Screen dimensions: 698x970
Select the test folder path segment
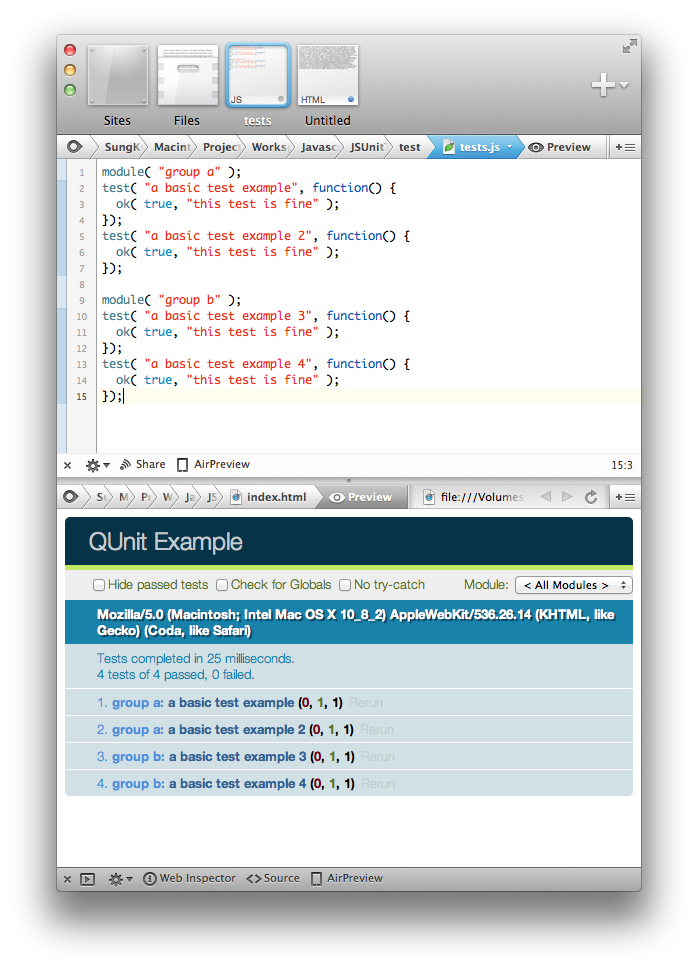410,147
